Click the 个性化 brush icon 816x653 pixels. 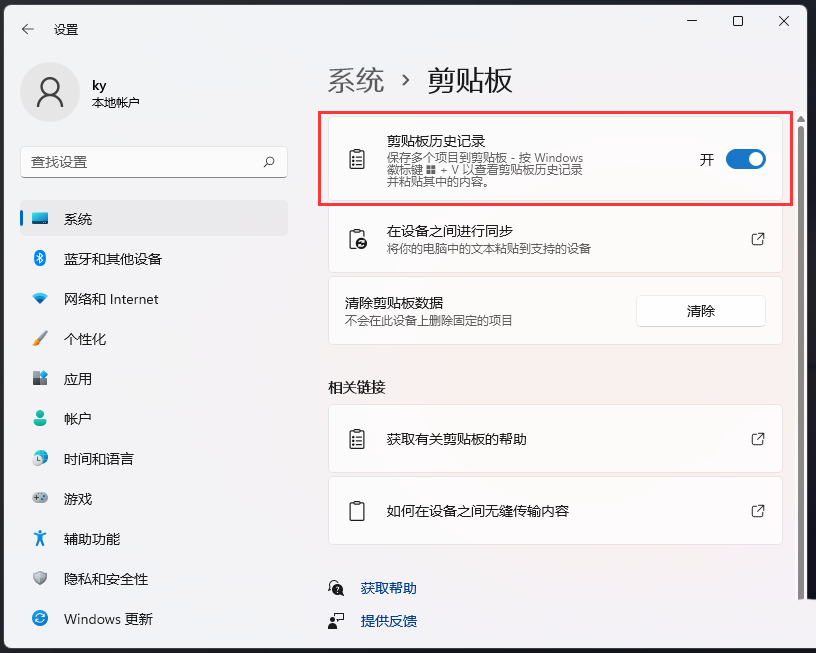[x=39, y=339]
